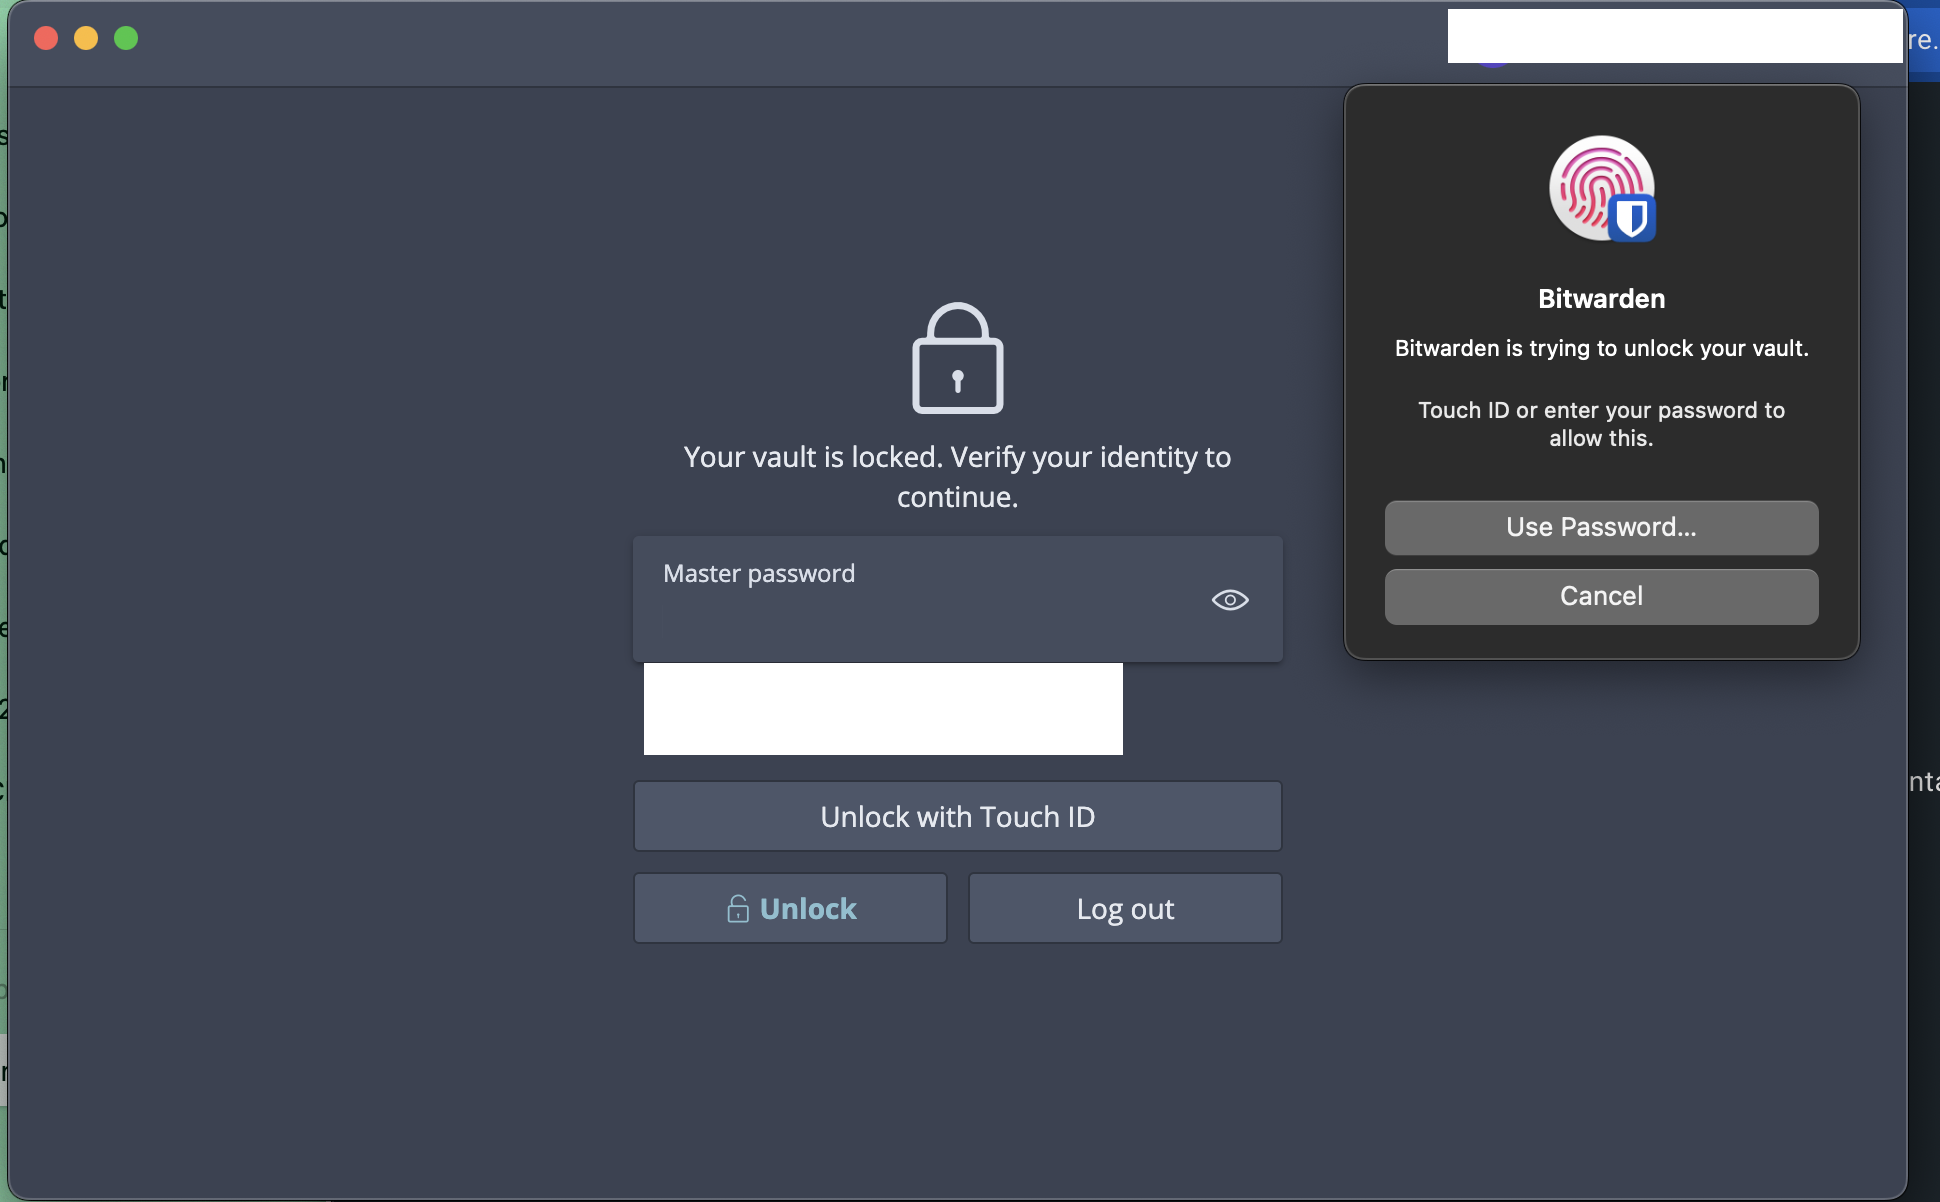Click the padlock icon above the locked message
Image resolution: width=1940 pixels, height=1202 pixels.
957,360
